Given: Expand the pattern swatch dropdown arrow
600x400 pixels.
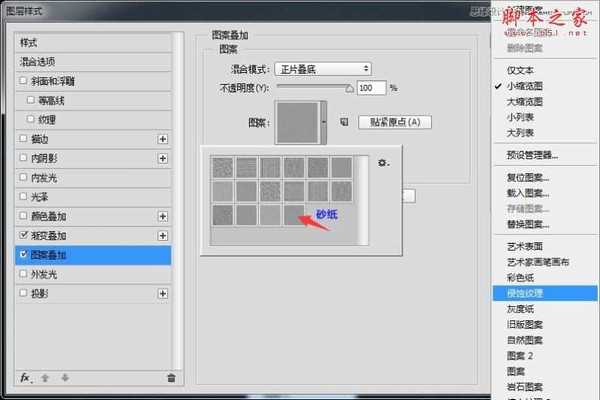Looking at the screenshot, I should pyautogui.click(x=323, y=123).
